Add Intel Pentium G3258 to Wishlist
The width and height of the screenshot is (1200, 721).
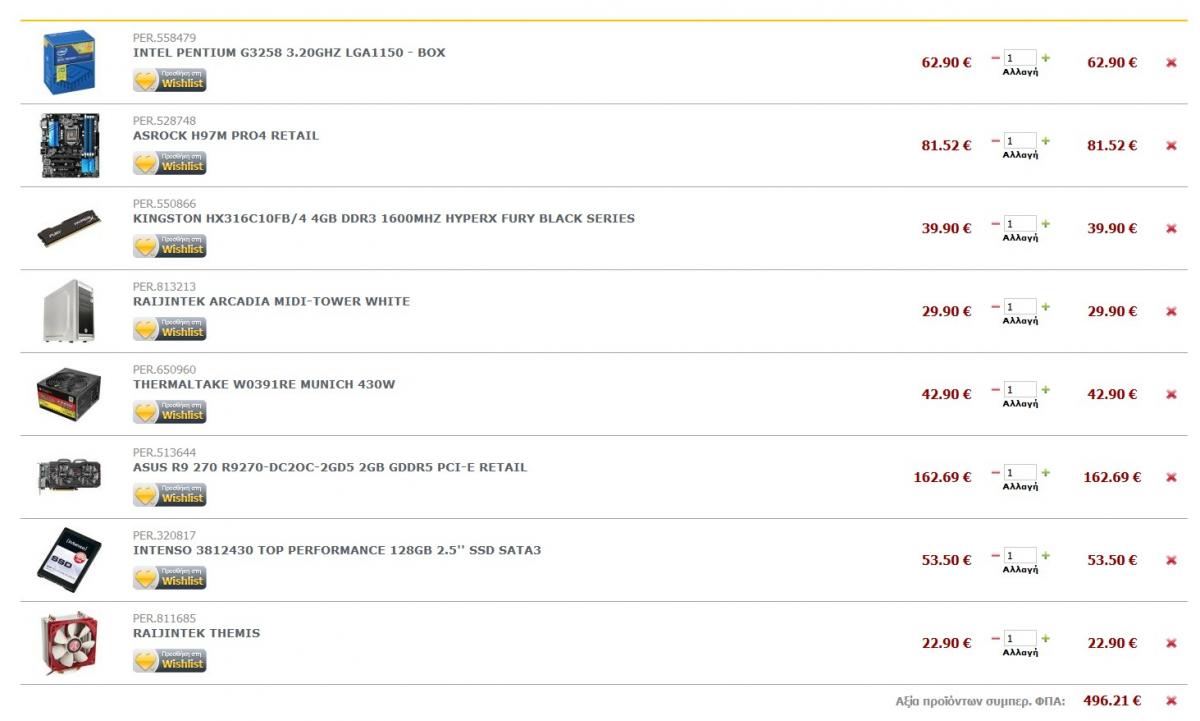click(170, 80)
